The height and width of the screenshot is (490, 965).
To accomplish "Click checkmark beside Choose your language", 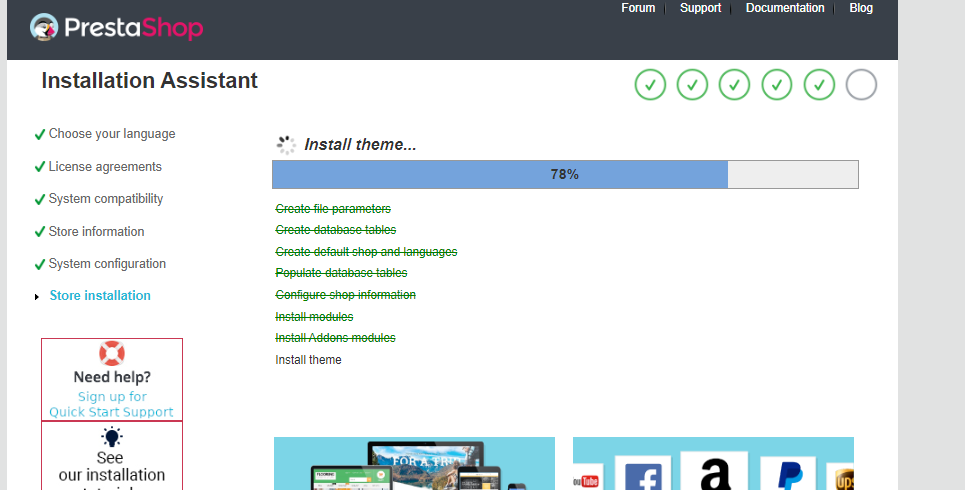I will (40, 134).
